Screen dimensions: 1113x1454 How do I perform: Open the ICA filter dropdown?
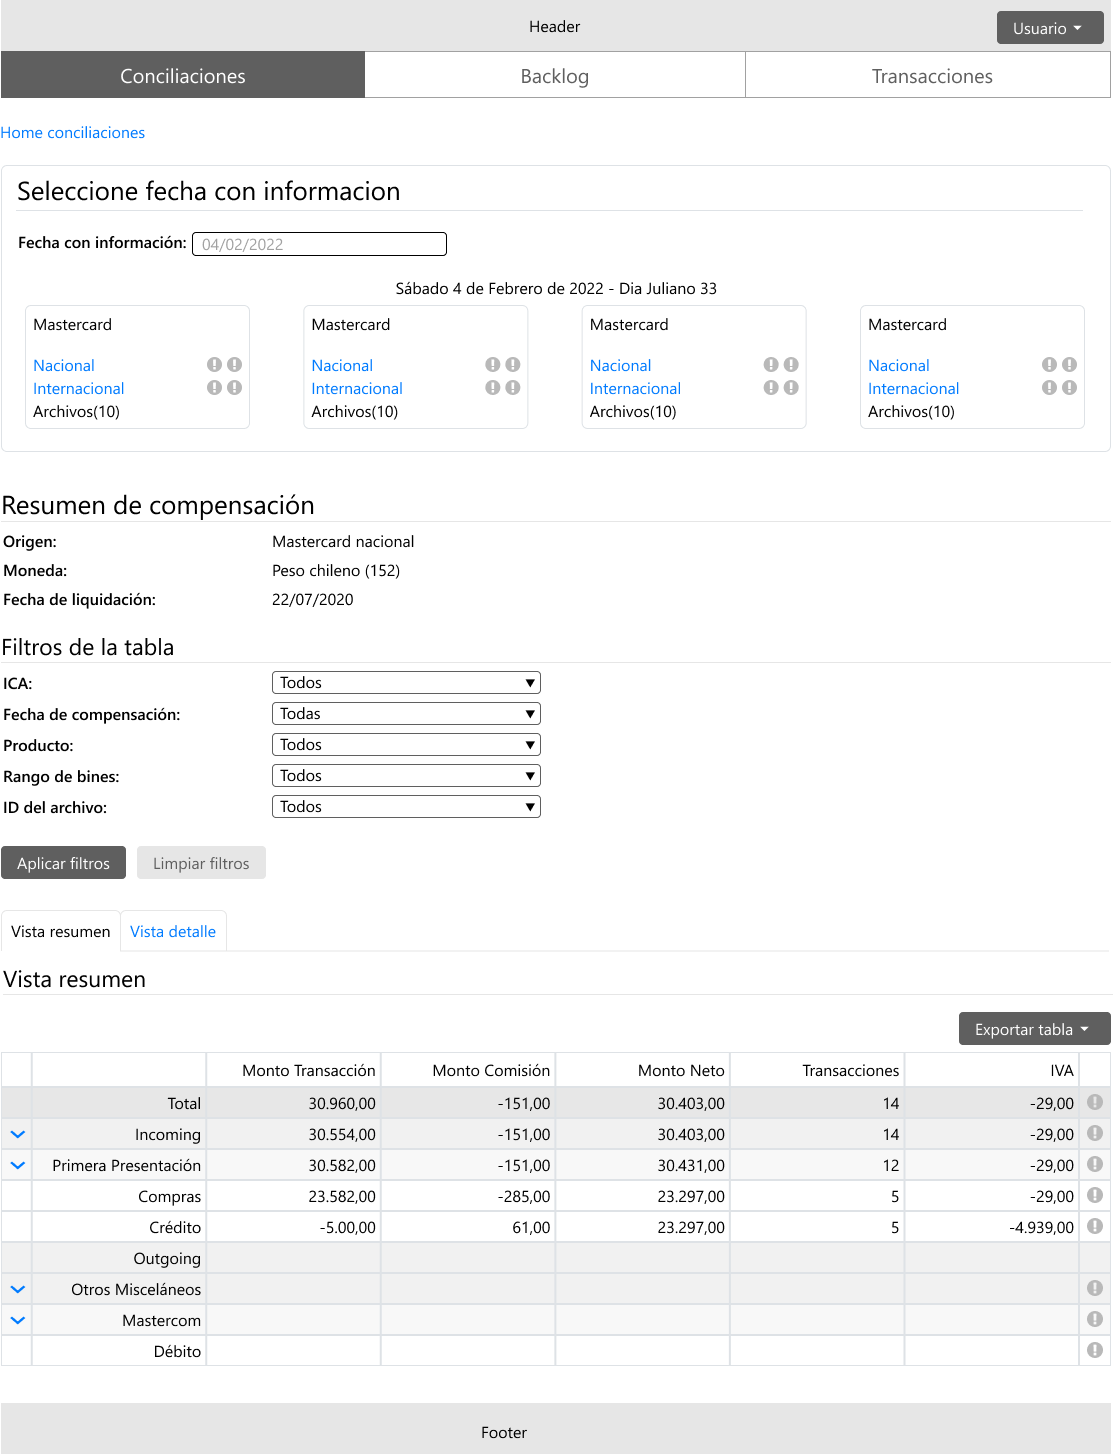tap(406, 683)
